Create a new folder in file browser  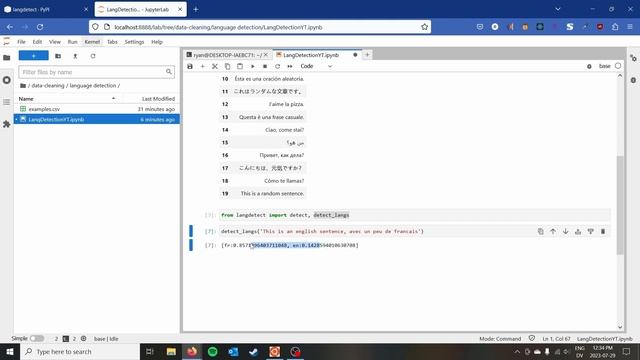58,56
